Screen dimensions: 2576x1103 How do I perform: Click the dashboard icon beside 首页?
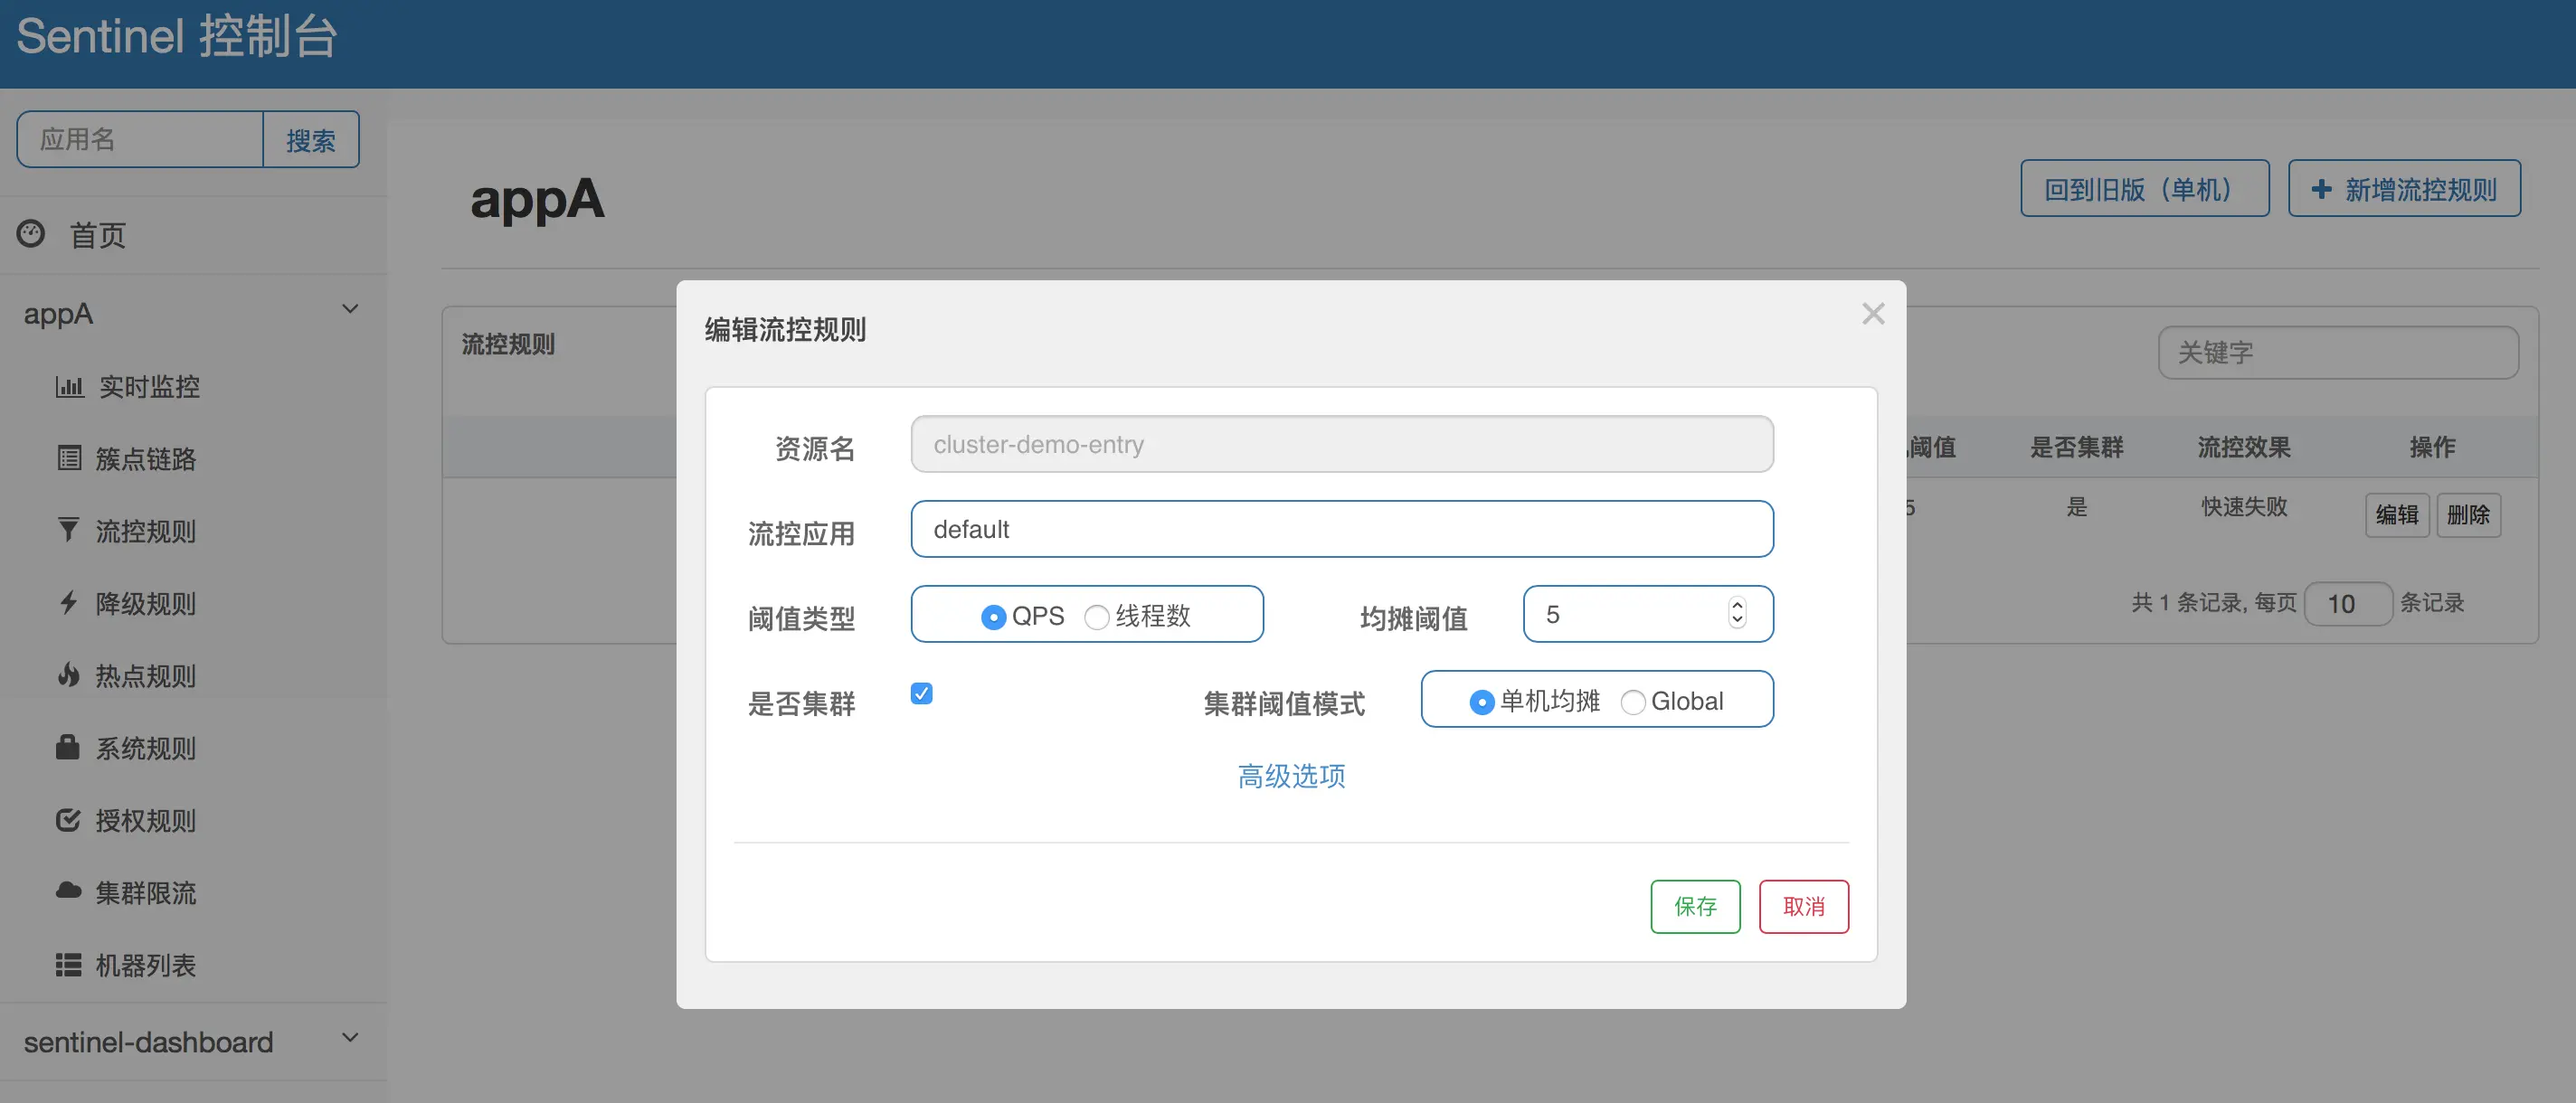(x=31, y=234)
